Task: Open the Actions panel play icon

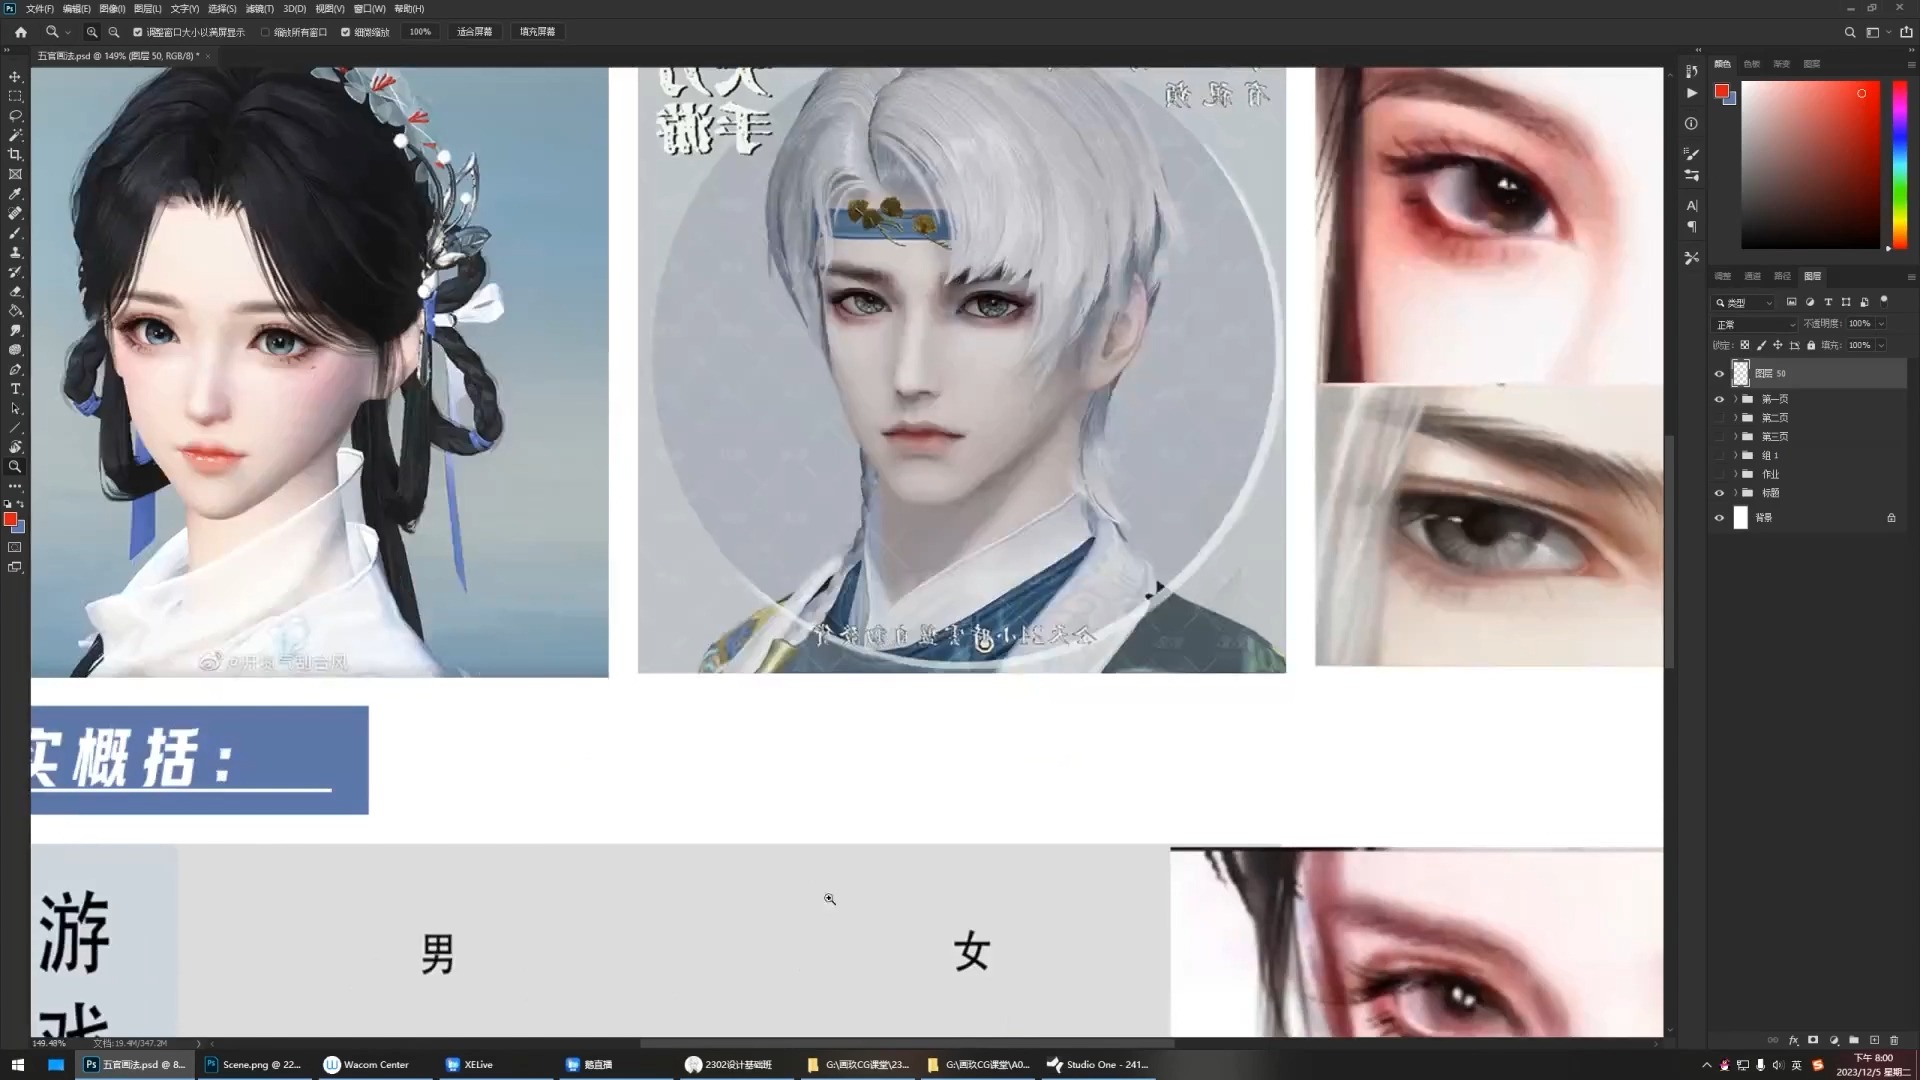Action: 1691,93
